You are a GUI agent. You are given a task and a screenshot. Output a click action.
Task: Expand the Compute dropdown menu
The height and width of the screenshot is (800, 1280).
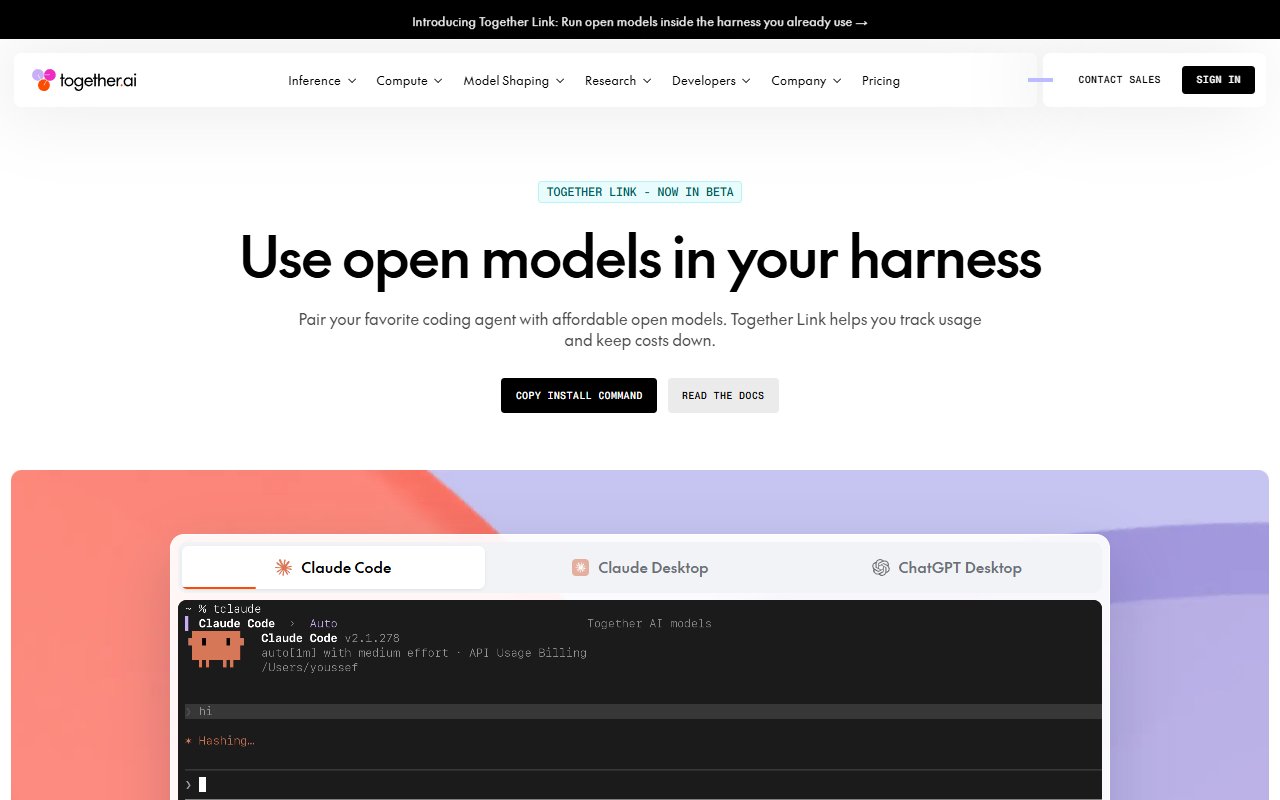coord(409,80)
